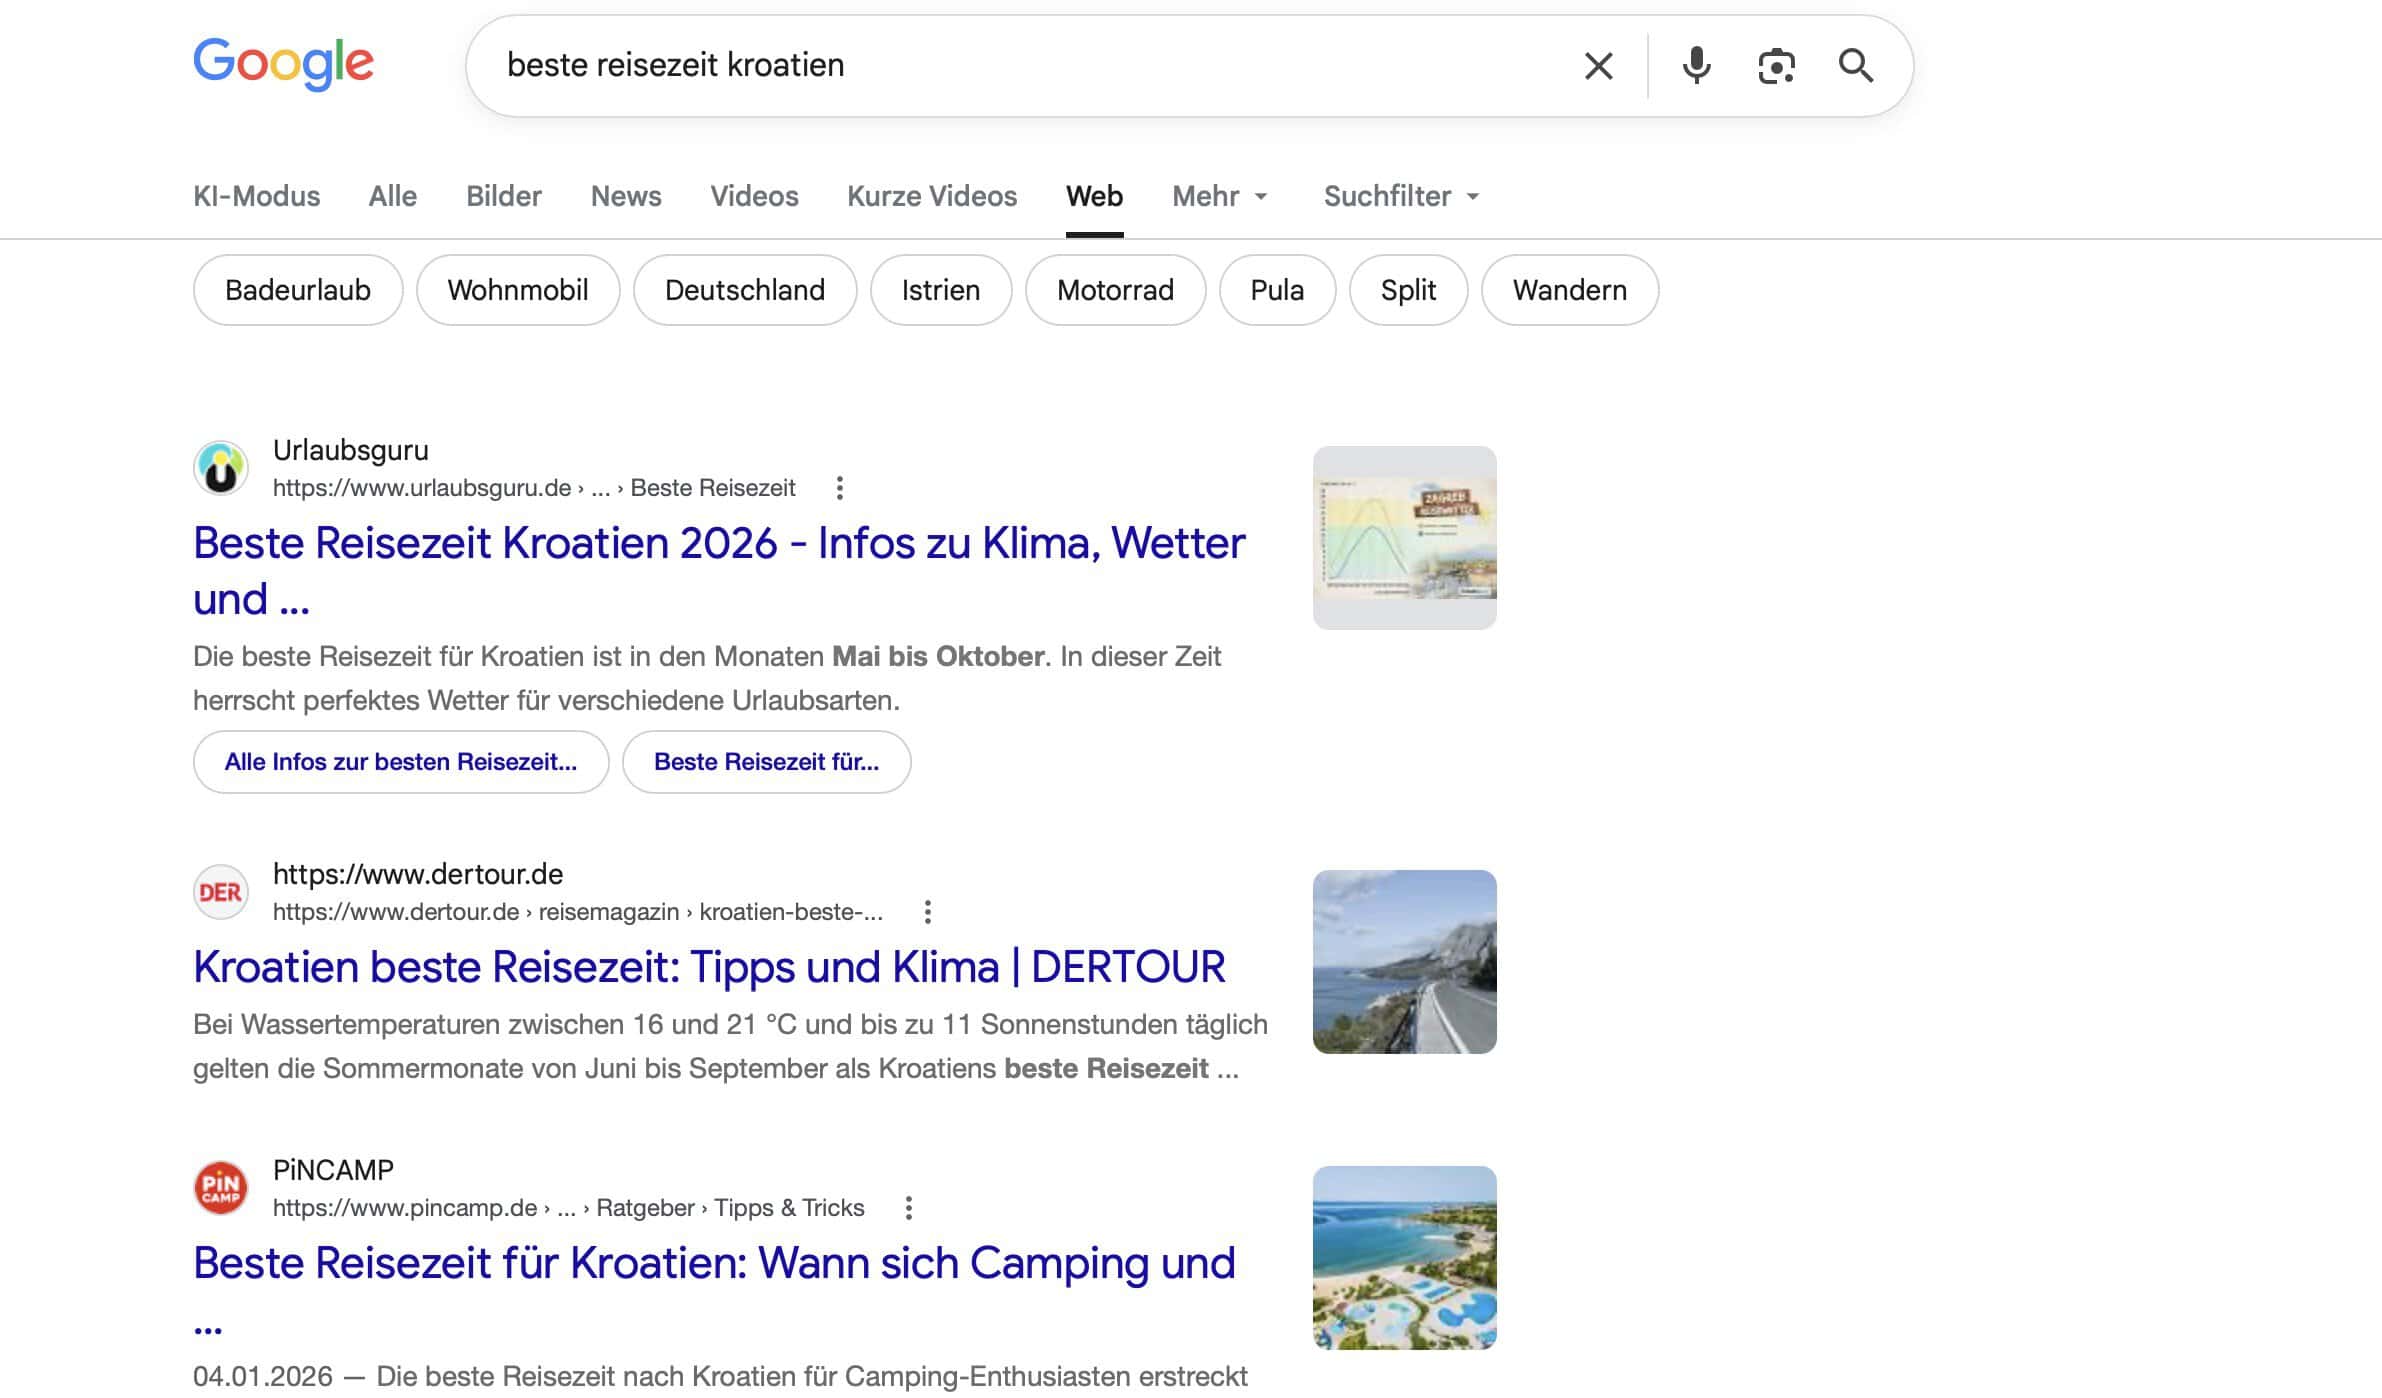Click the Google logo
Viewport: 2382px width, 1398px height.
(x=283, y=64)
